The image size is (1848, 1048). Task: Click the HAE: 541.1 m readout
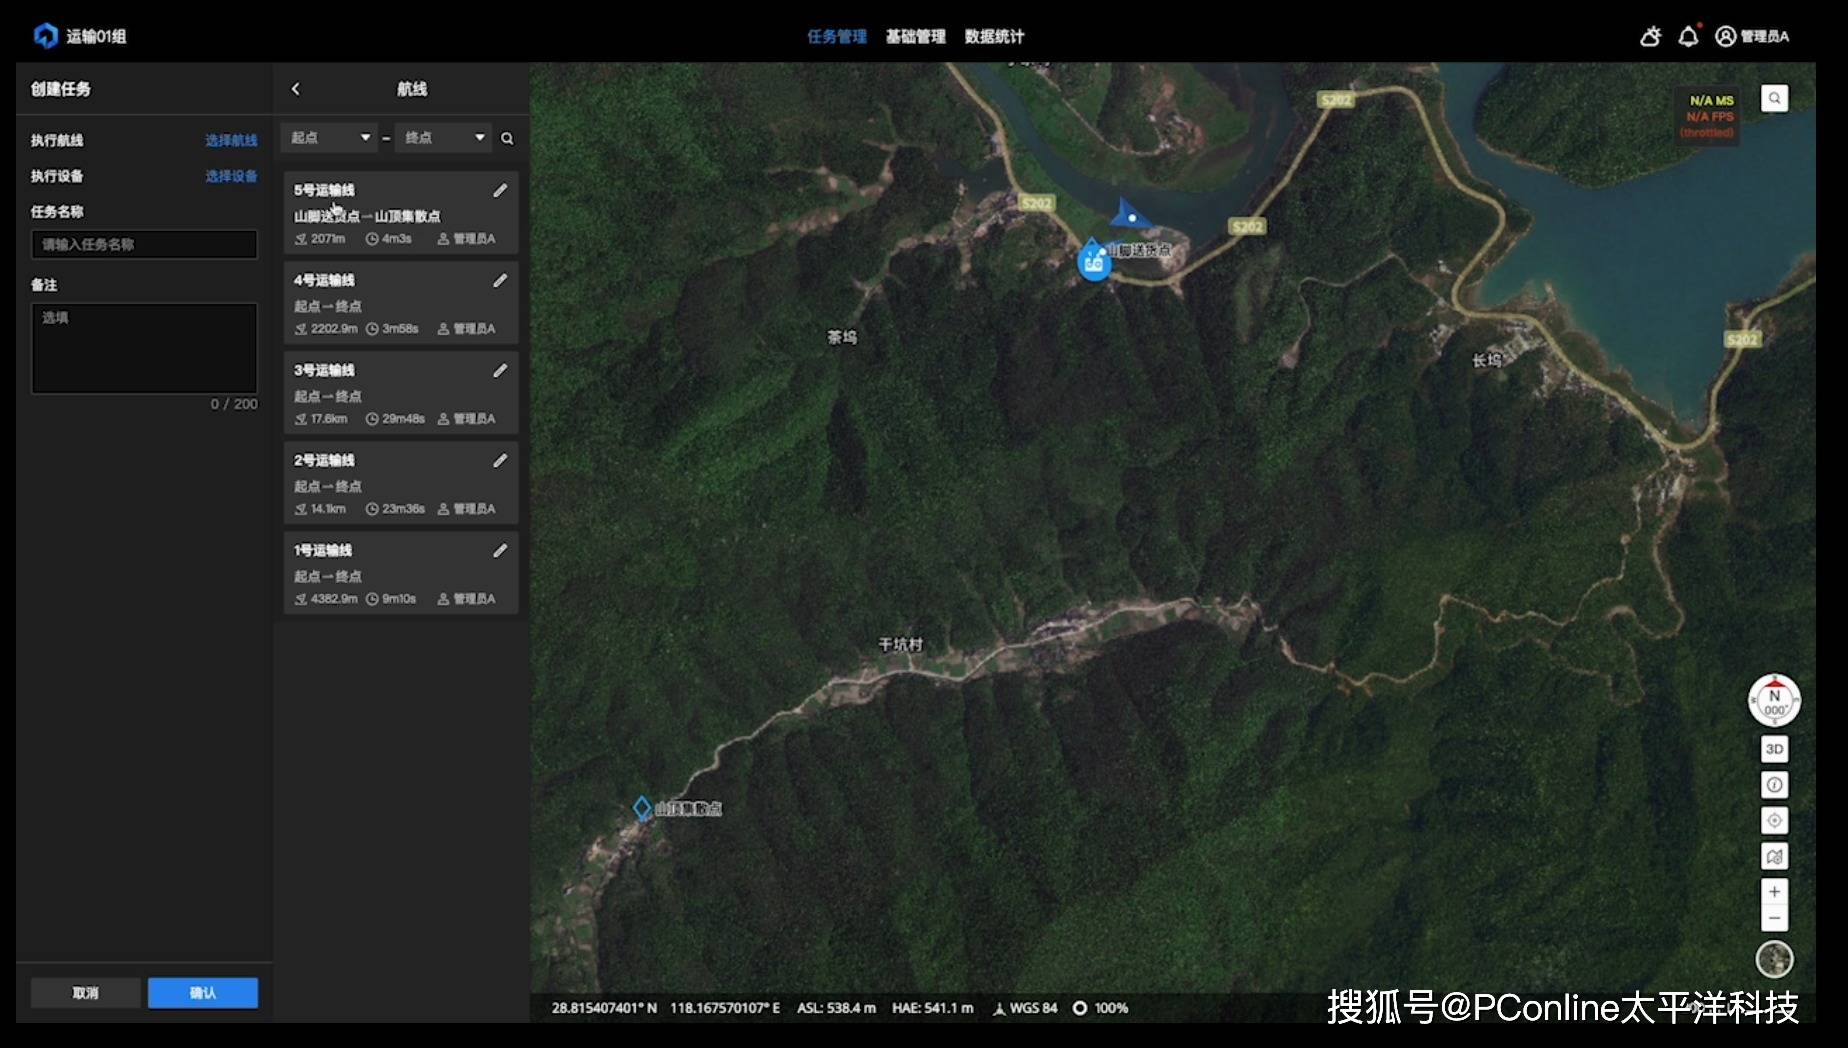pos(933,1008)
